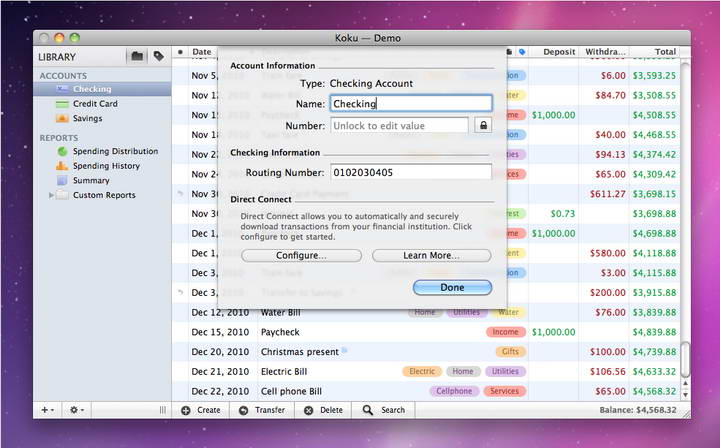Switch Library to tags view icon
Image resolution: width=720 pixels, height=448 pixels.
[159, 56]
